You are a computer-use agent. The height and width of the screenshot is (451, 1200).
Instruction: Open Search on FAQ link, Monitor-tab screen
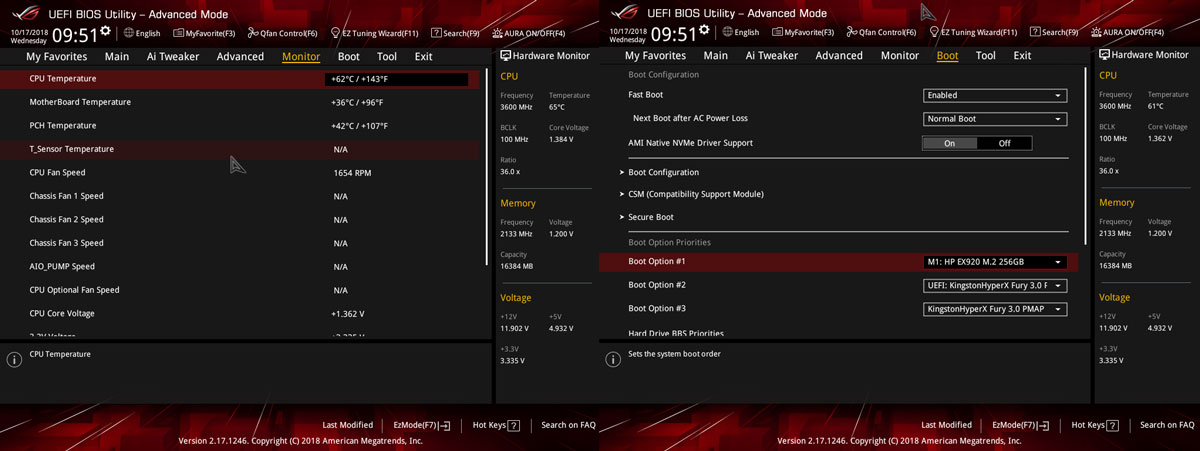[568, 425]
